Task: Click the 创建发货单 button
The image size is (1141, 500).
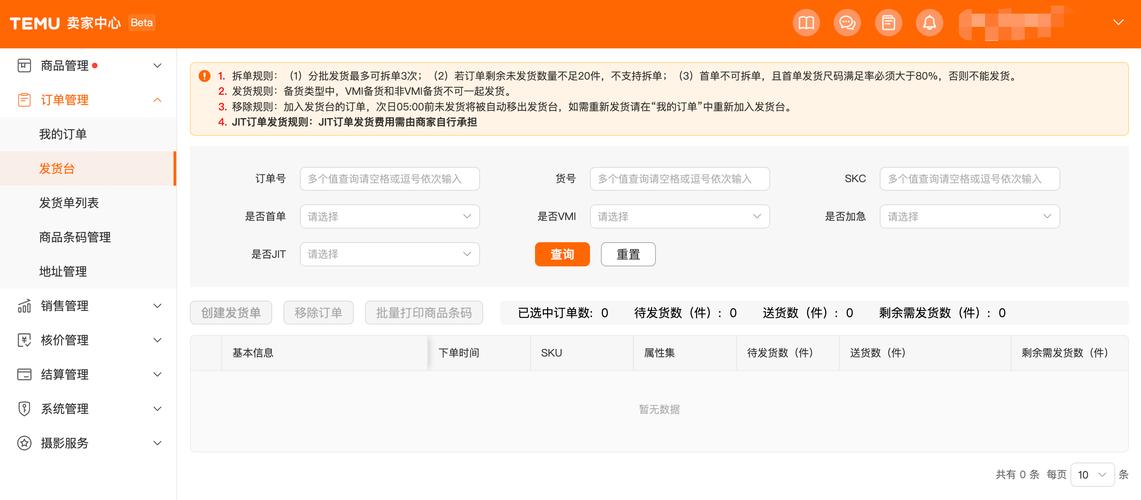Action: coord(231,313)
